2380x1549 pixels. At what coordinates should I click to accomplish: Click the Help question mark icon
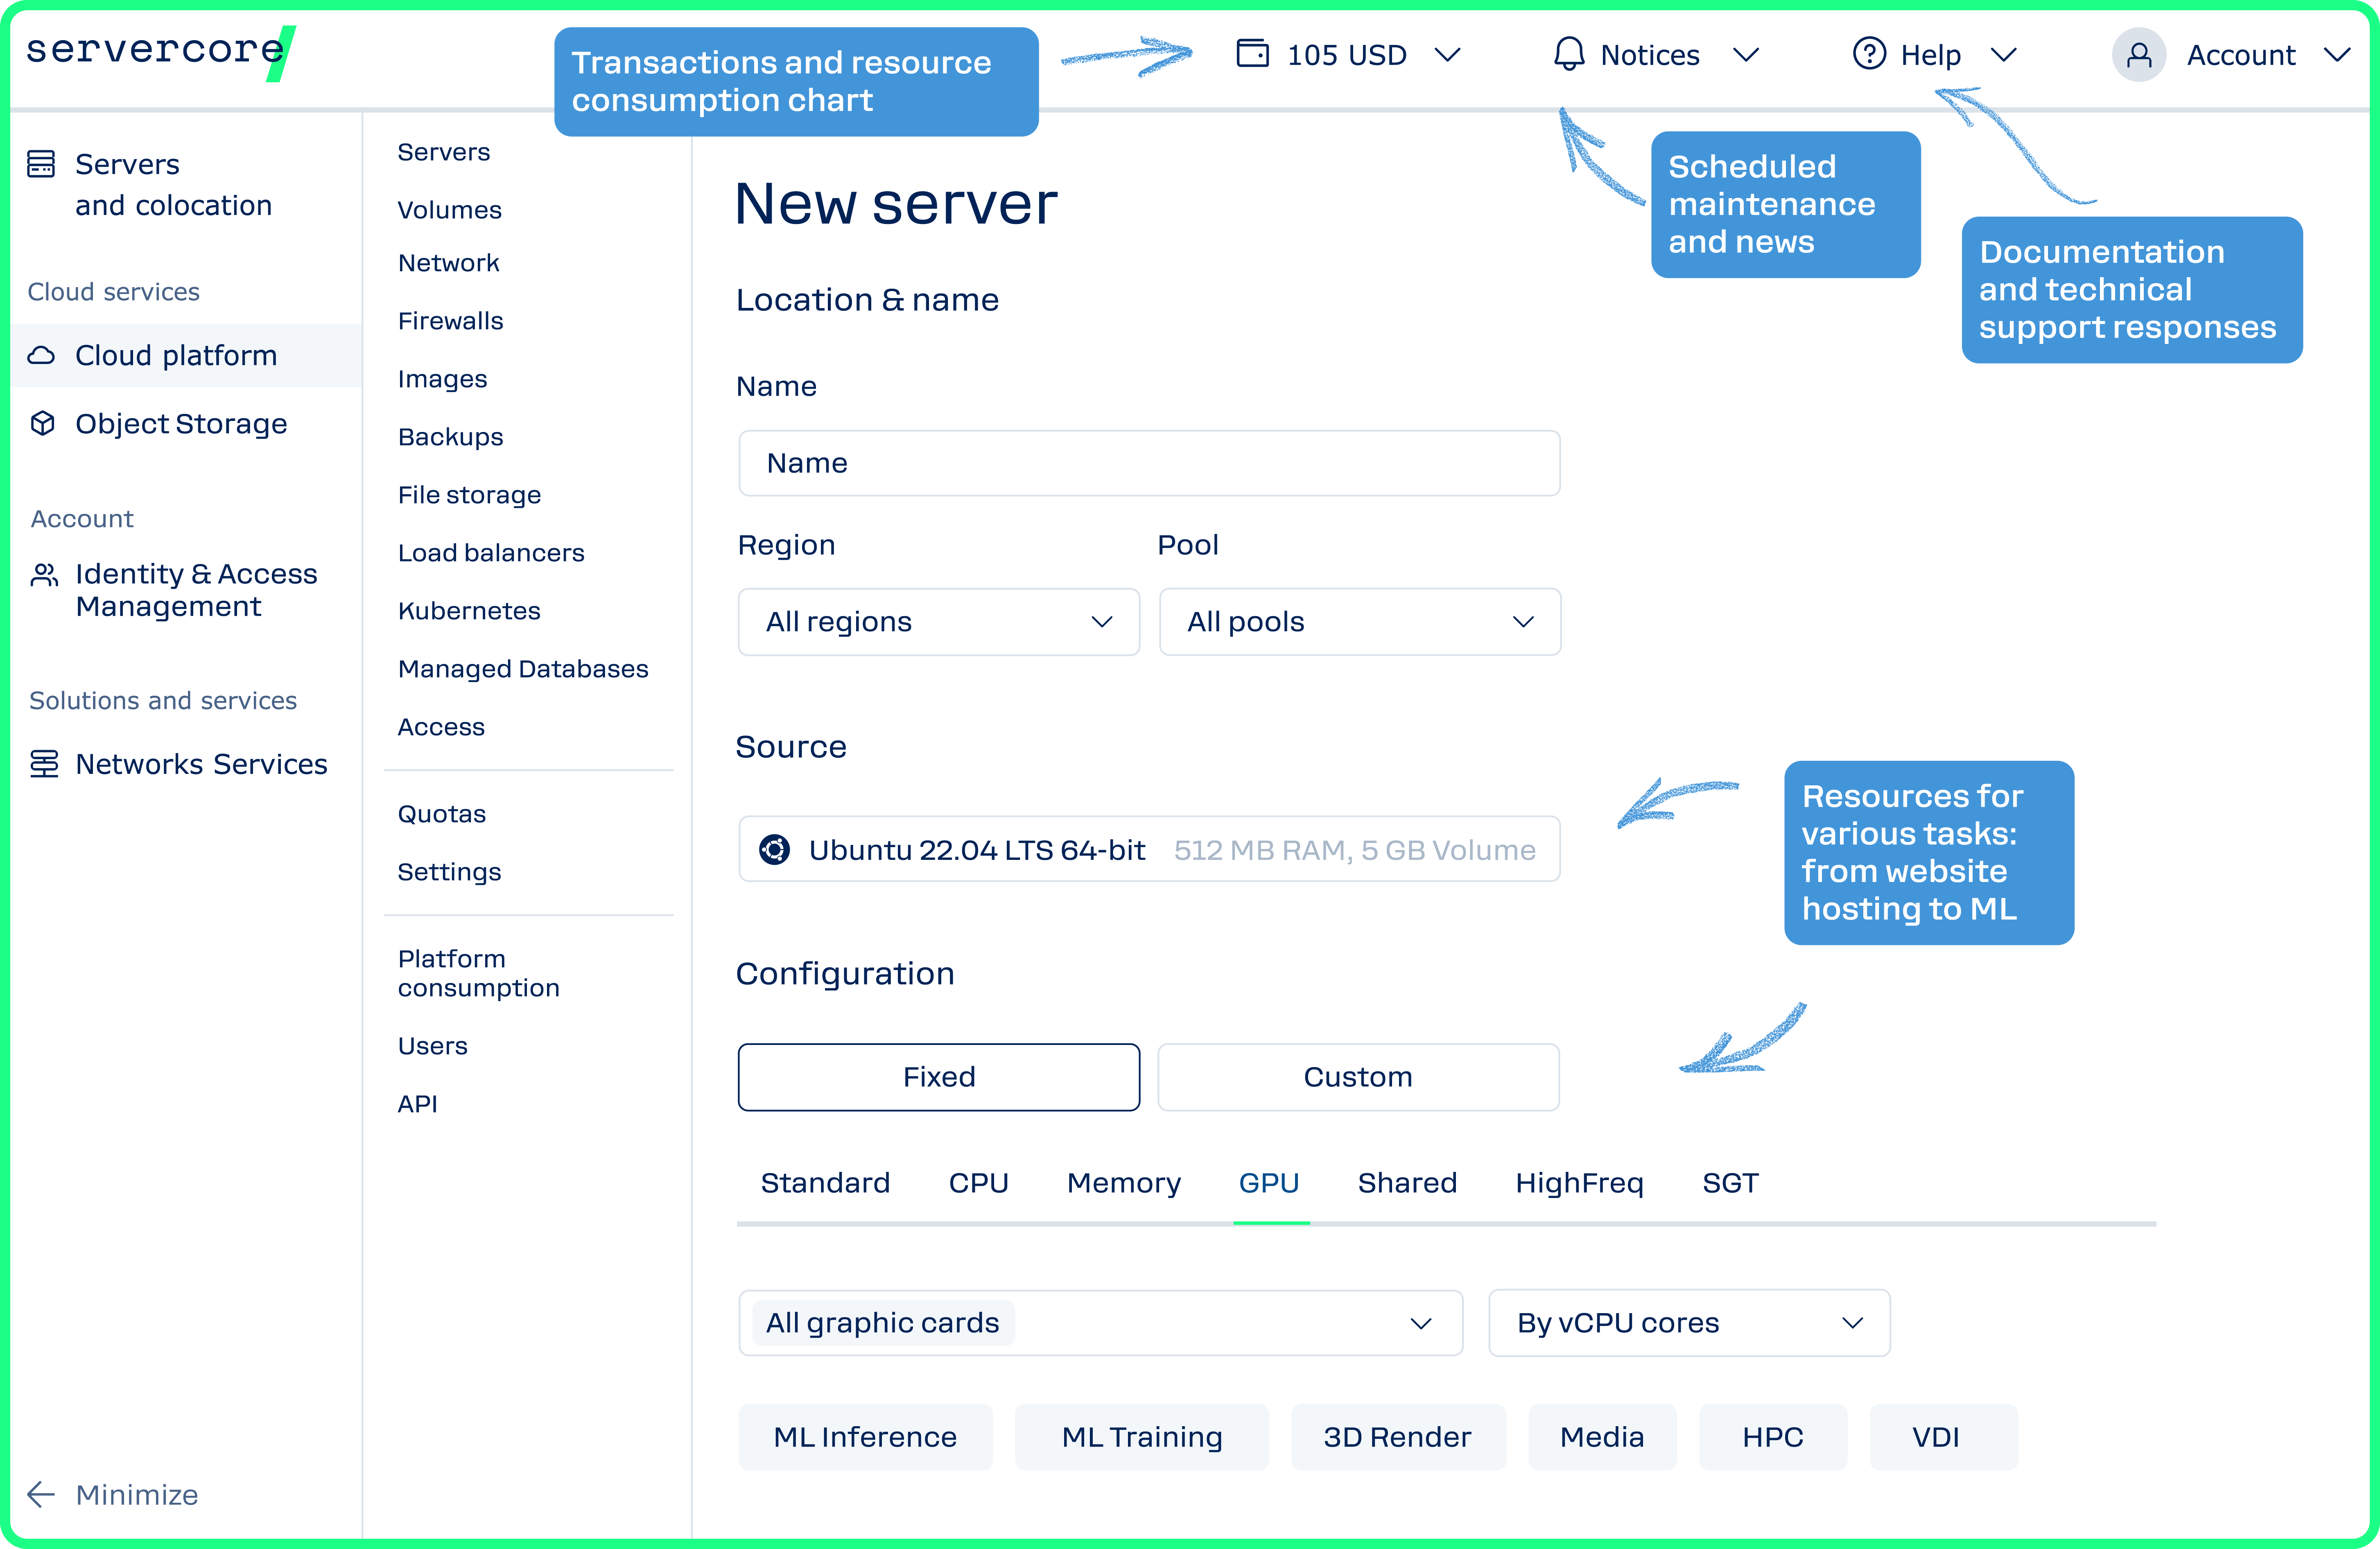(1869, 54)
